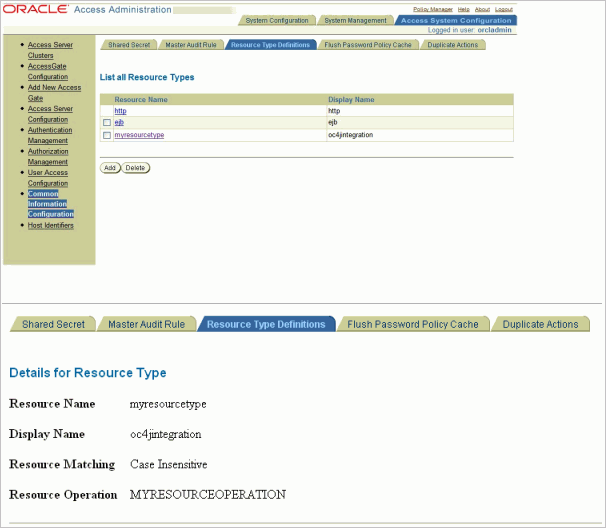The image size is (606, 528).
Task: Open the System Configuration tab
Action: (277, 20)
